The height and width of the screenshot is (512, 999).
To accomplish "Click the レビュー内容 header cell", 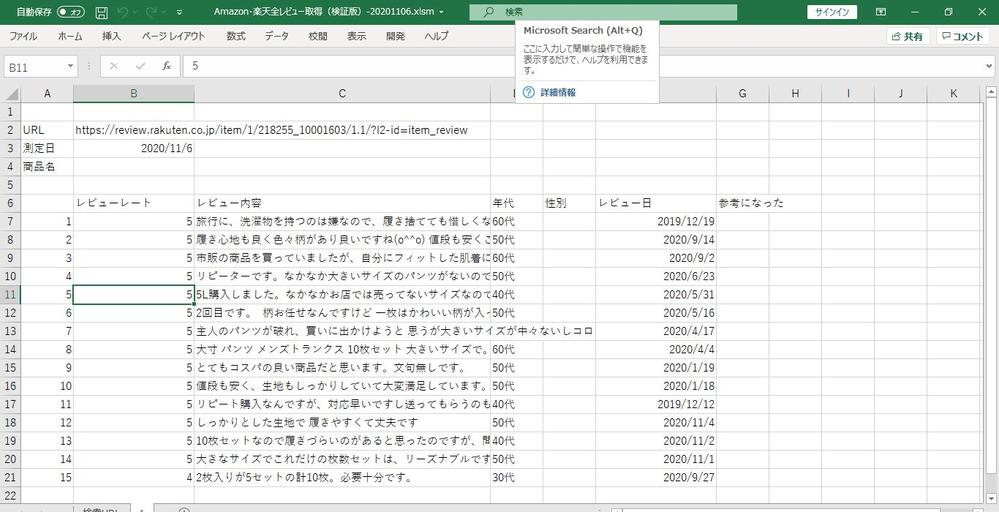I will (x=342, y=203).
